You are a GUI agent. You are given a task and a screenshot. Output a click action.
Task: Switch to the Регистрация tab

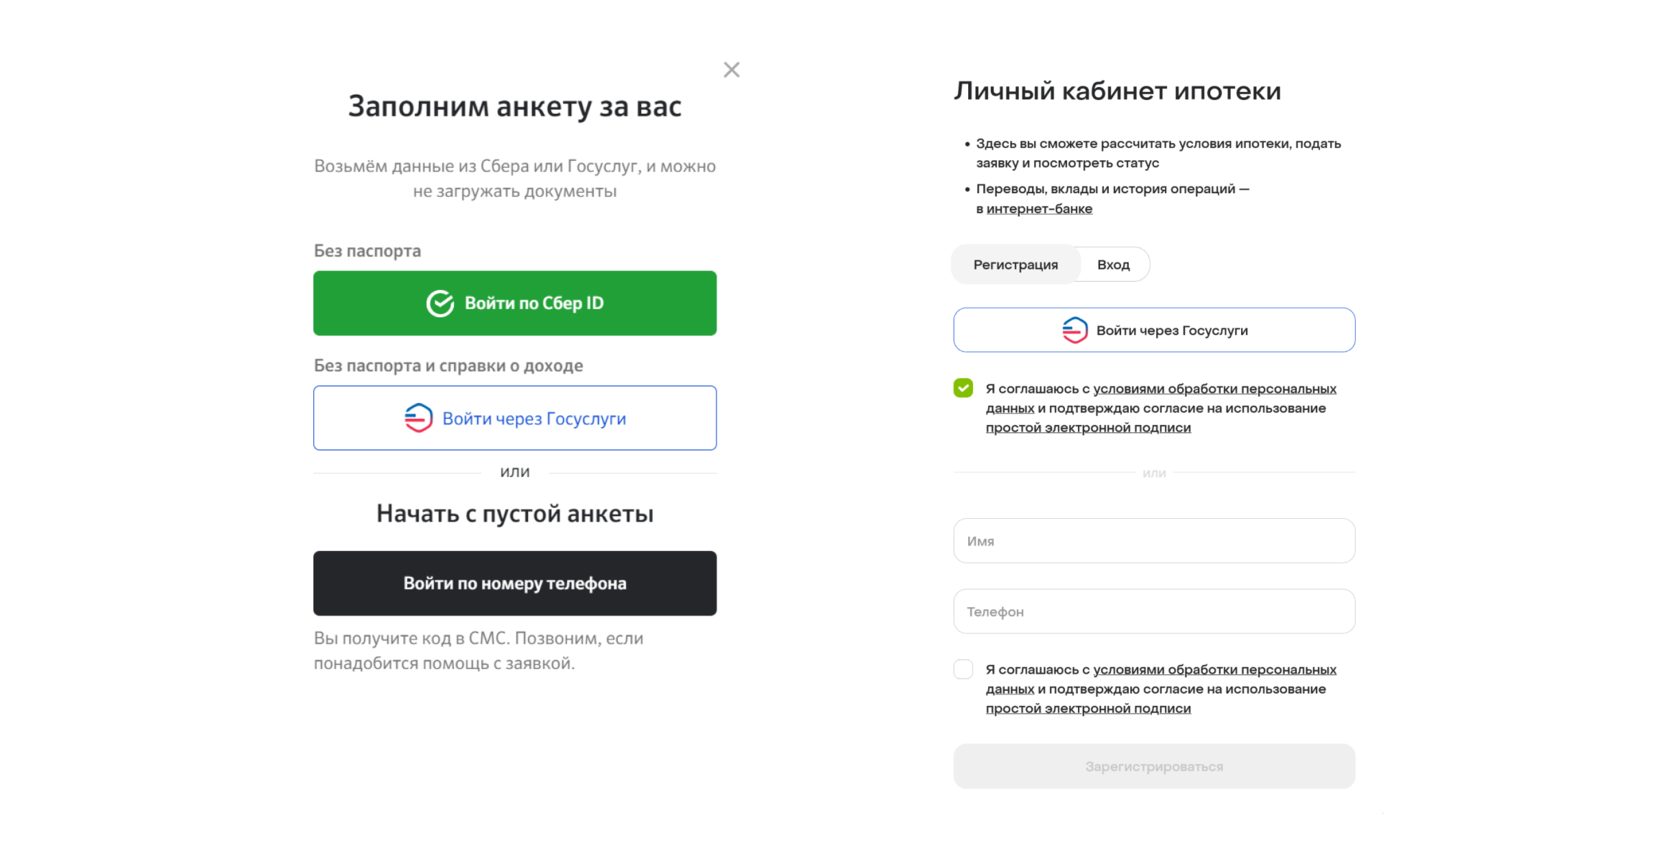click(1015, 265)
